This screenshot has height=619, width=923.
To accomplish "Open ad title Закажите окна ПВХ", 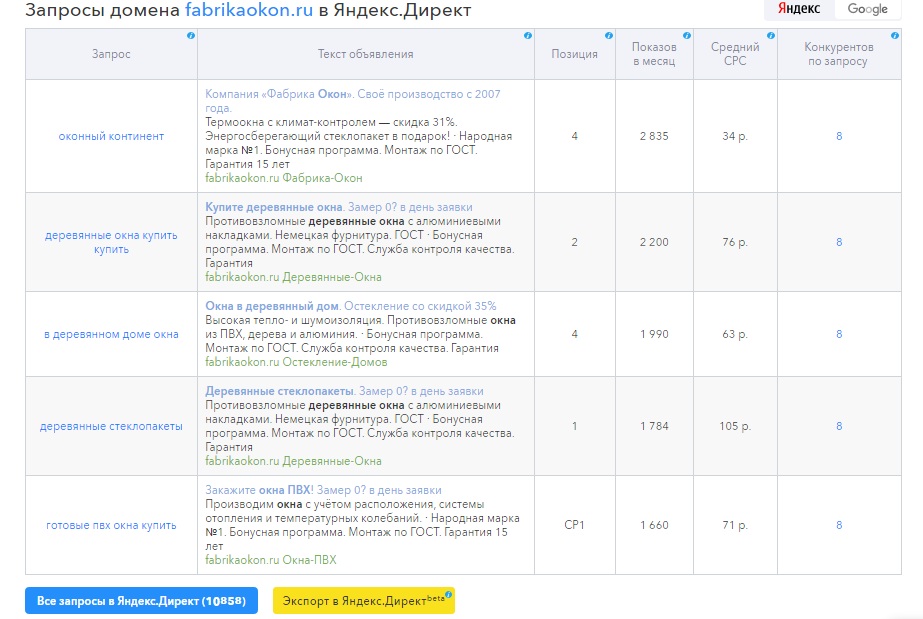I will coord(259,490).
